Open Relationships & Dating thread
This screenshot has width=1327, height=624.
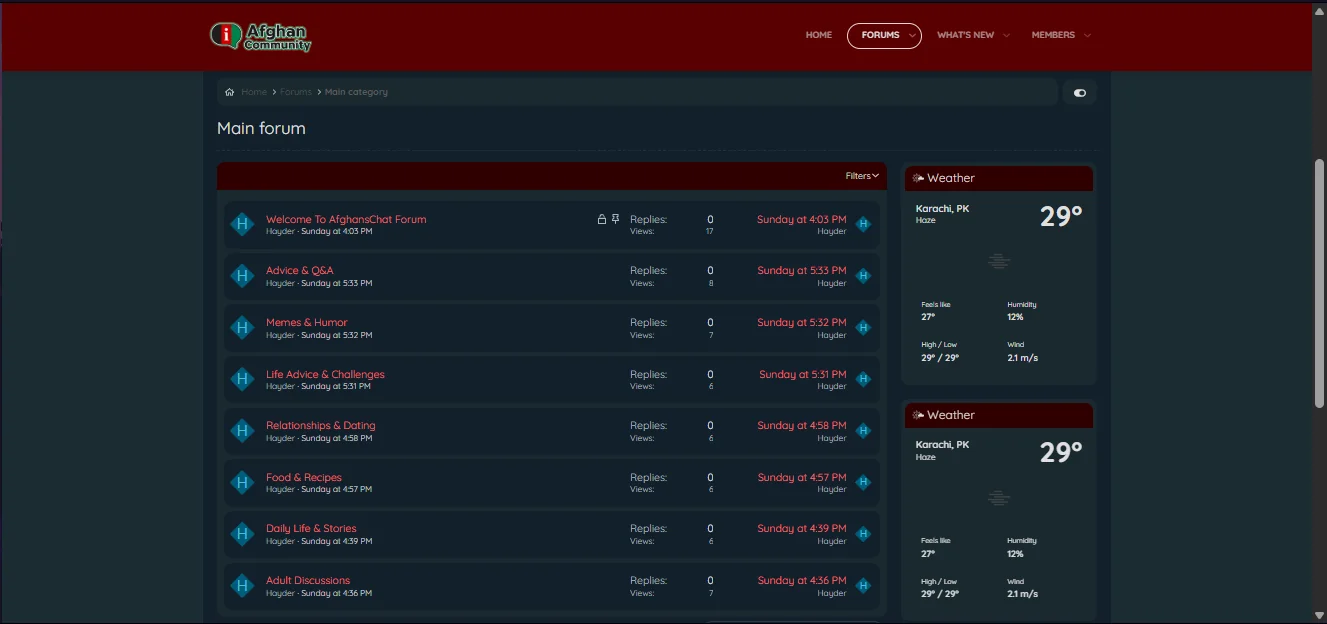320,425
